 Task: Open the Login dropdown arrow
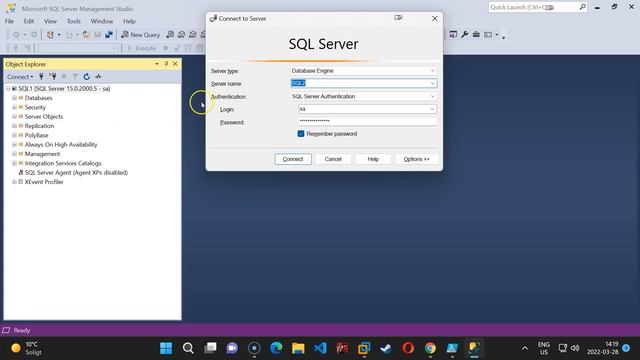[x=432, y=109]
